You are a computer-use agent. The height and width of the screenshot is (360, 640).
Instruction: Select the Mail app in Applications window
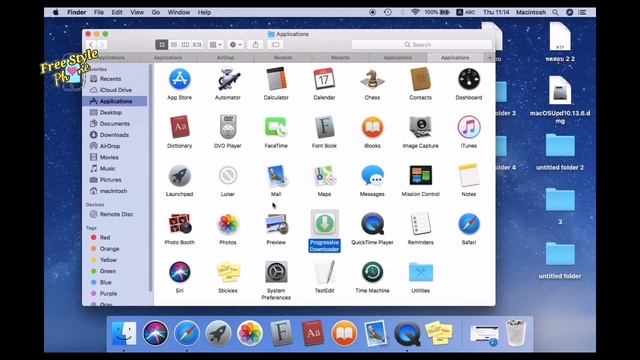click(x=276, y=176)
